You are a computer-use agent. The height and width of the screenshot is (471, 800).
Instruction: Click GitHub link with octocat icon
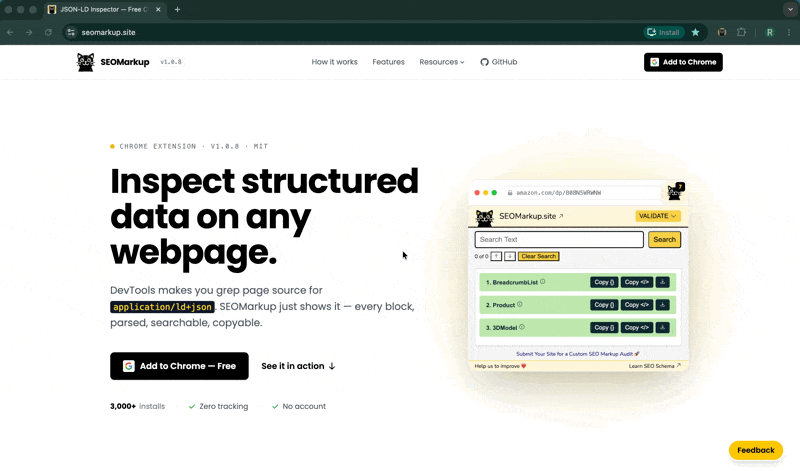(498, 62)
